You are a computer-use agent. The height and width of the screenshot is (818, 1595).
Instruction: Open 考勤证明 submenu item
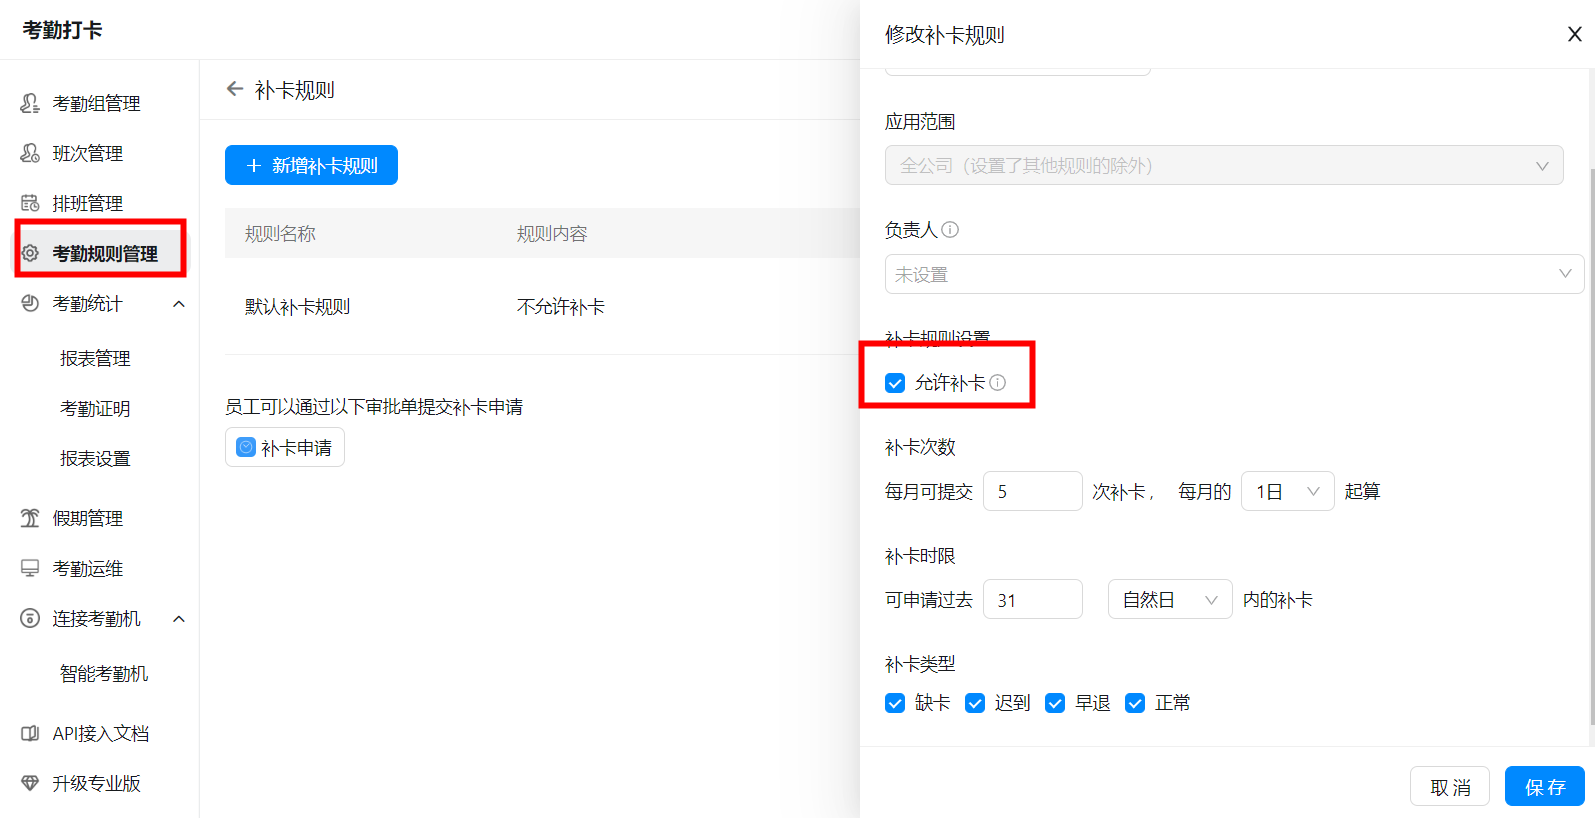[x=95, y=408]
